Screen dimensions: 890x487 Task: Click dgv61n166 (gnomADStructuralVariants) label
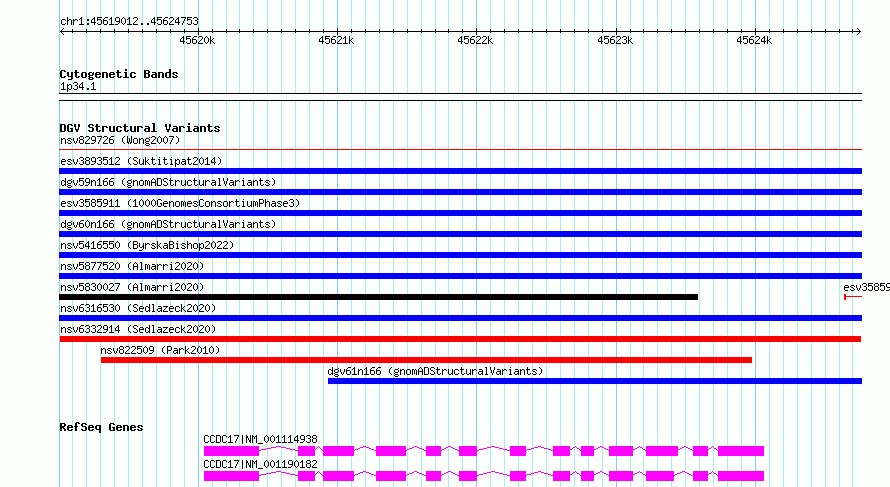(435, 371)
